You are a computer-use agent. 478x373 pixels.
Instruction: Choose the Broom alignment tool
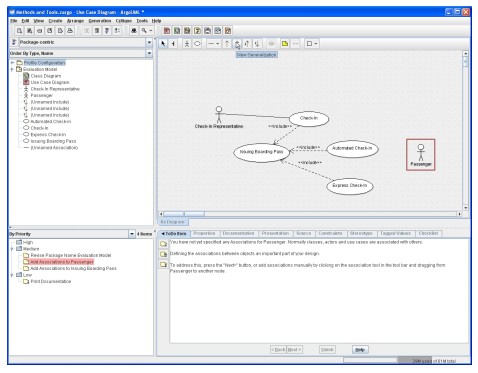click(173, 44)
